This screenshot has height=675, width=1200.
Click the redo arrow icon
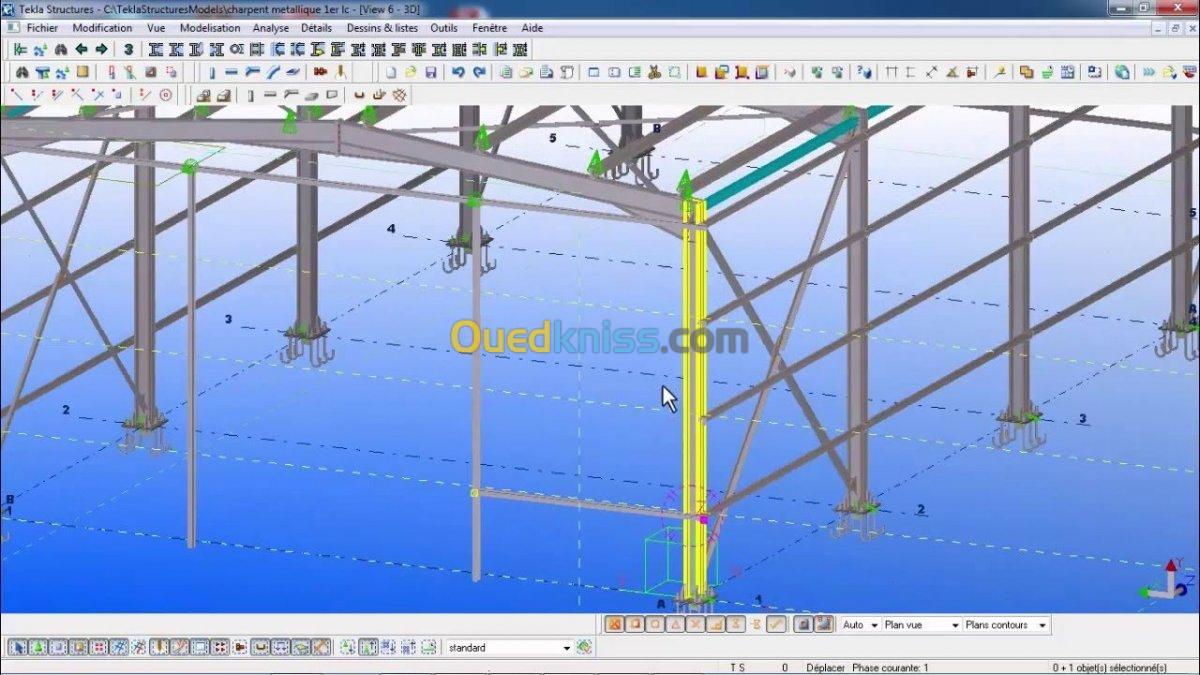pyautogui.click(x=479, y=72)
